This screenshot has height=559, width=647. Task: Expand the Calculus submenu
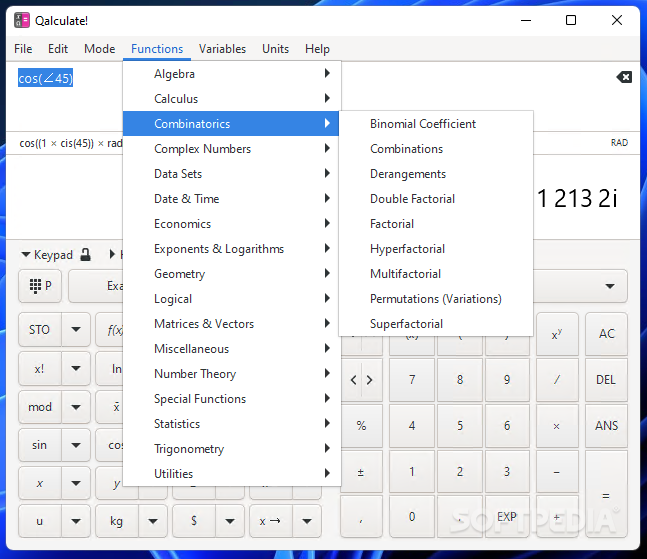coord(231,99)
